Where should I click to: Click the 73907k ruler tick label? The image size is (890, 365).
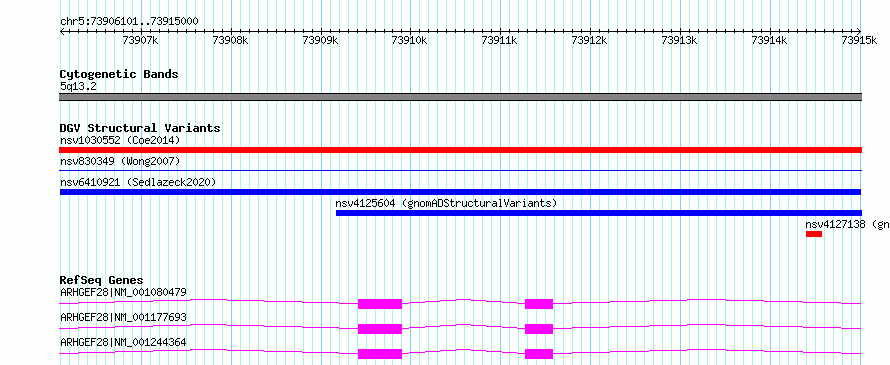[x=140, y=40]
